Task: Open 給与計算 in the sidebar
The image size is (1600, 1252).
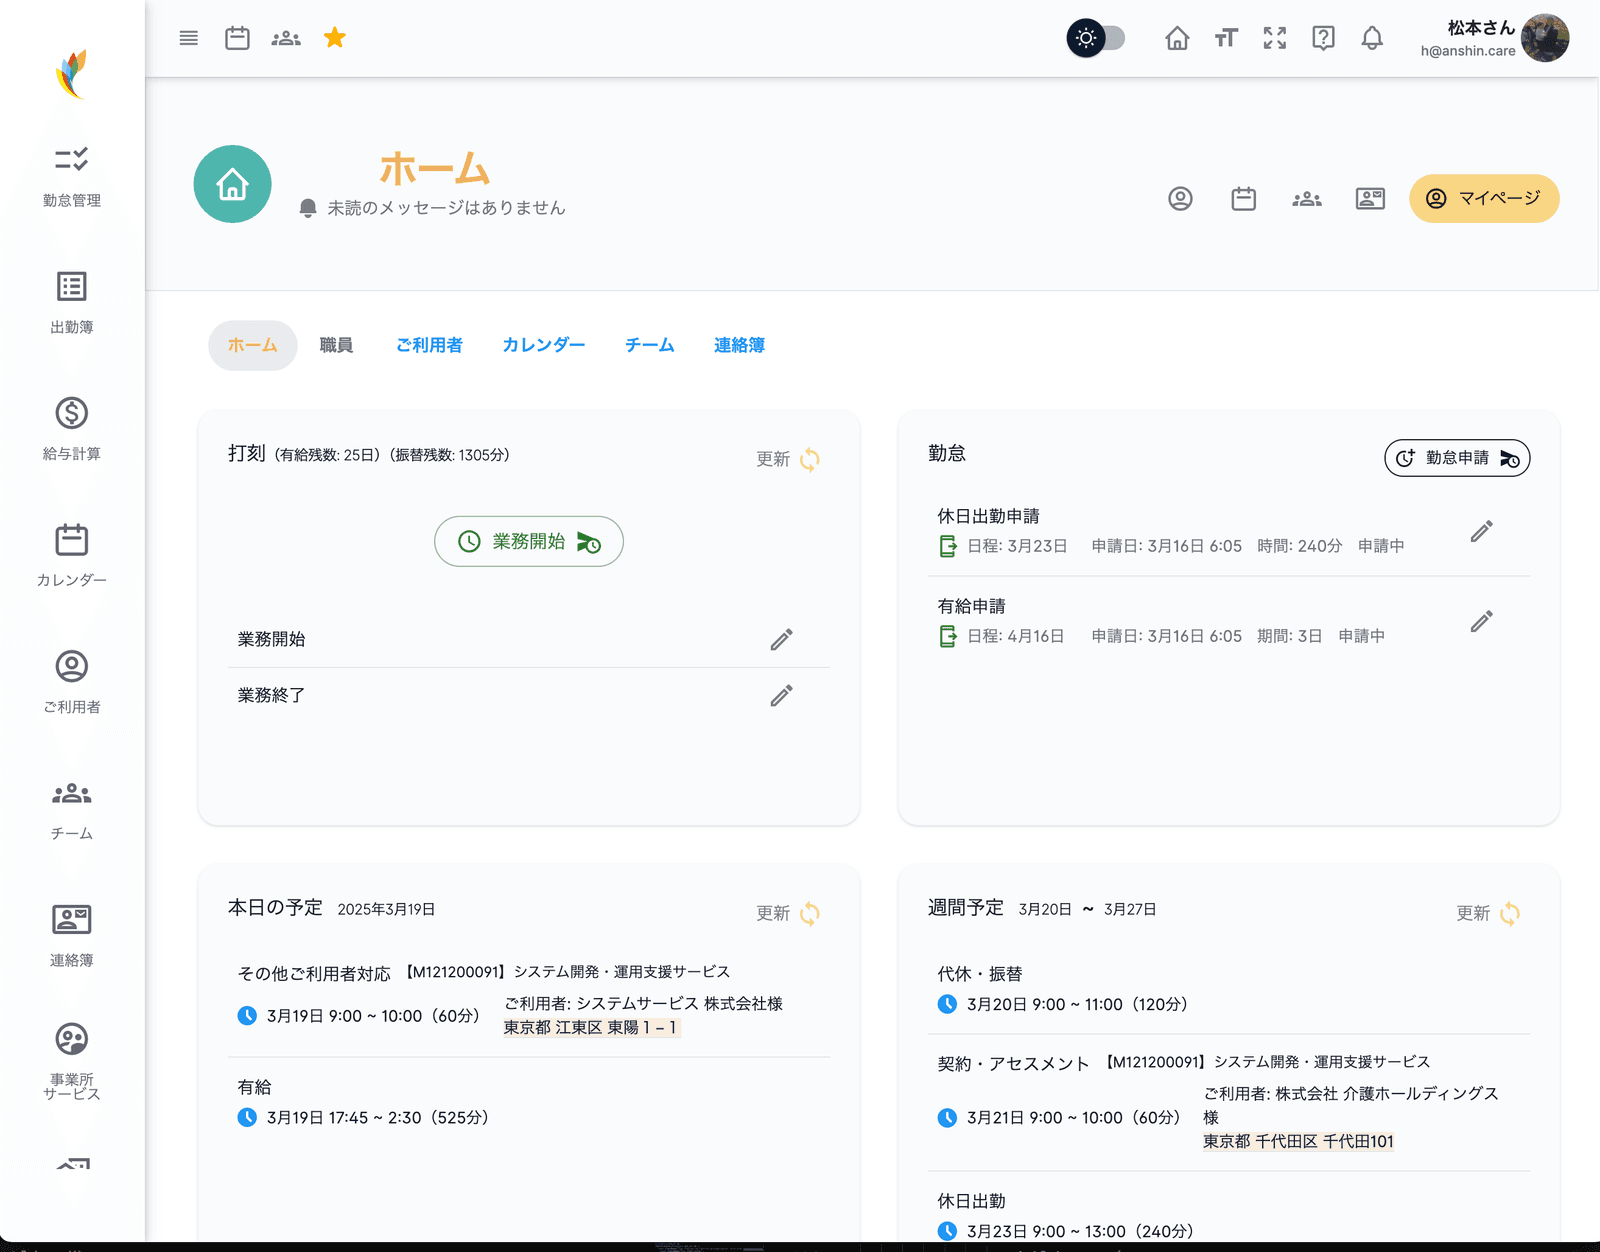Action: pyautogui.click(x=72, y=430)
